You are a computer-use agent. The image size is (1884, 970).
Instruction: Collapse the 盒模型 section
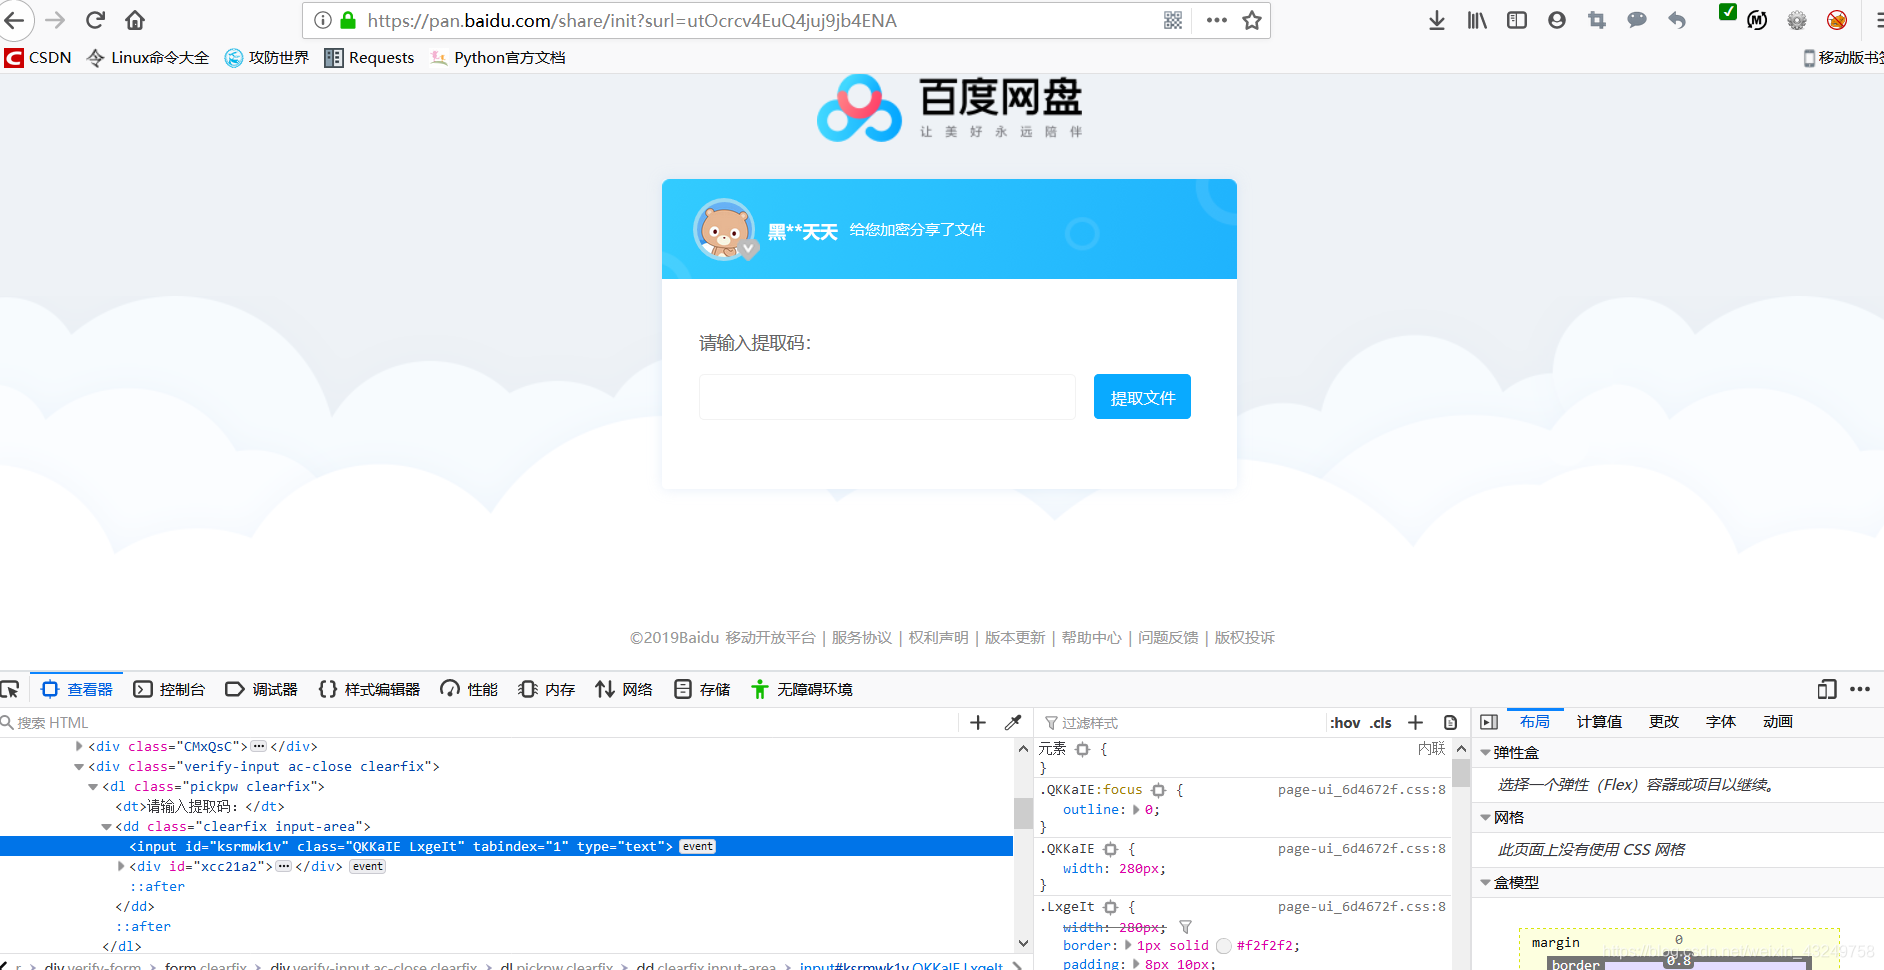[x=1486, y=882]
